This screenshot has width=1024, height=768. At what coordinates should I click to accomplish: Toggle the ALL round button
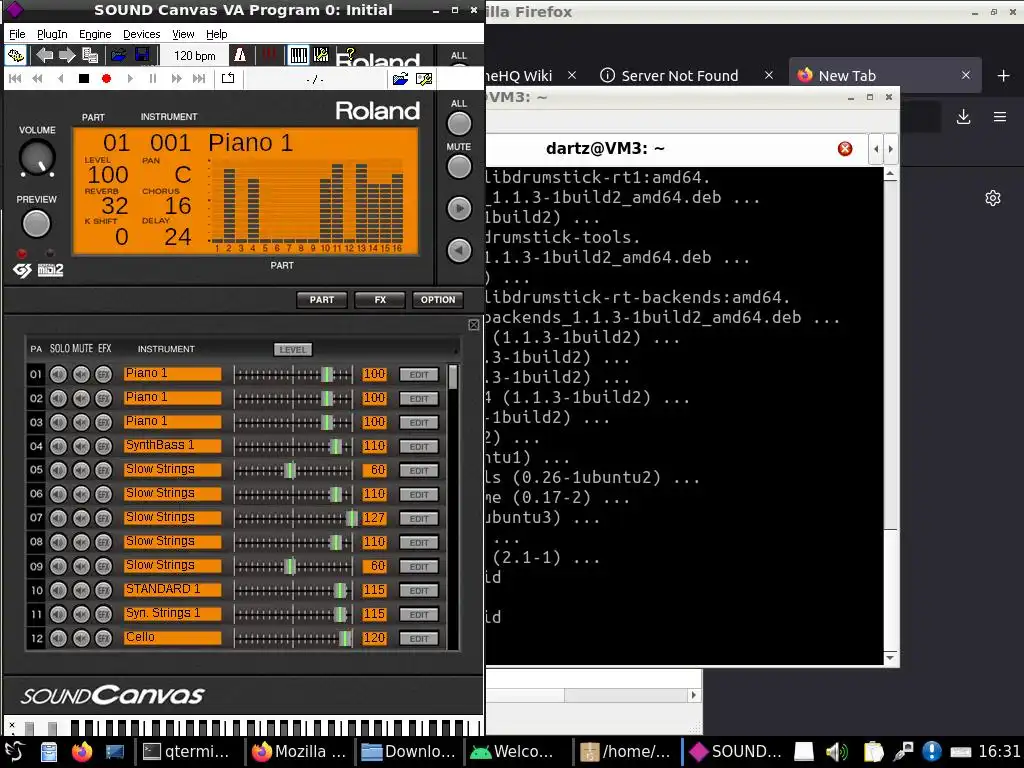coord(459,123)
